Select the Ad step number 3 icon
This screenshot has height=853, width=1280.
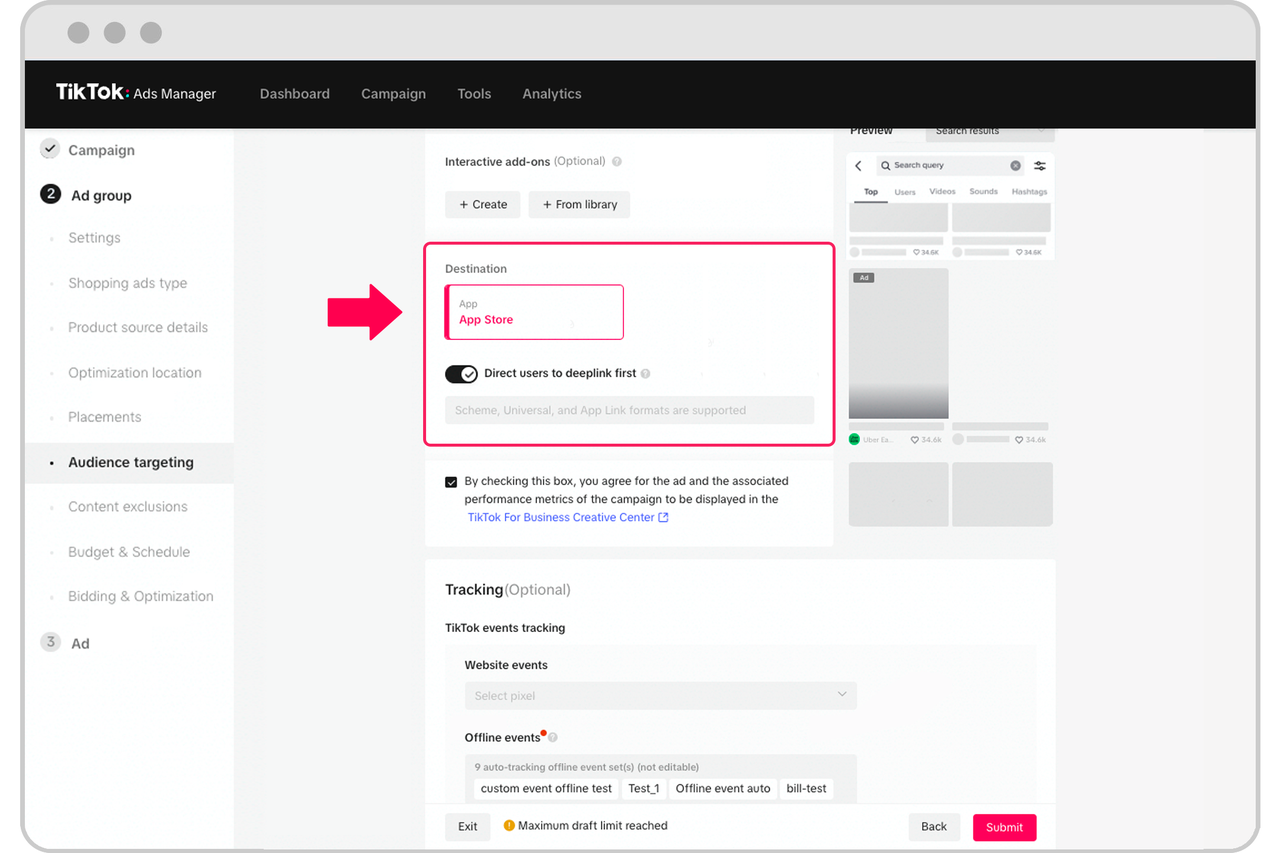(x=50, y=642)
